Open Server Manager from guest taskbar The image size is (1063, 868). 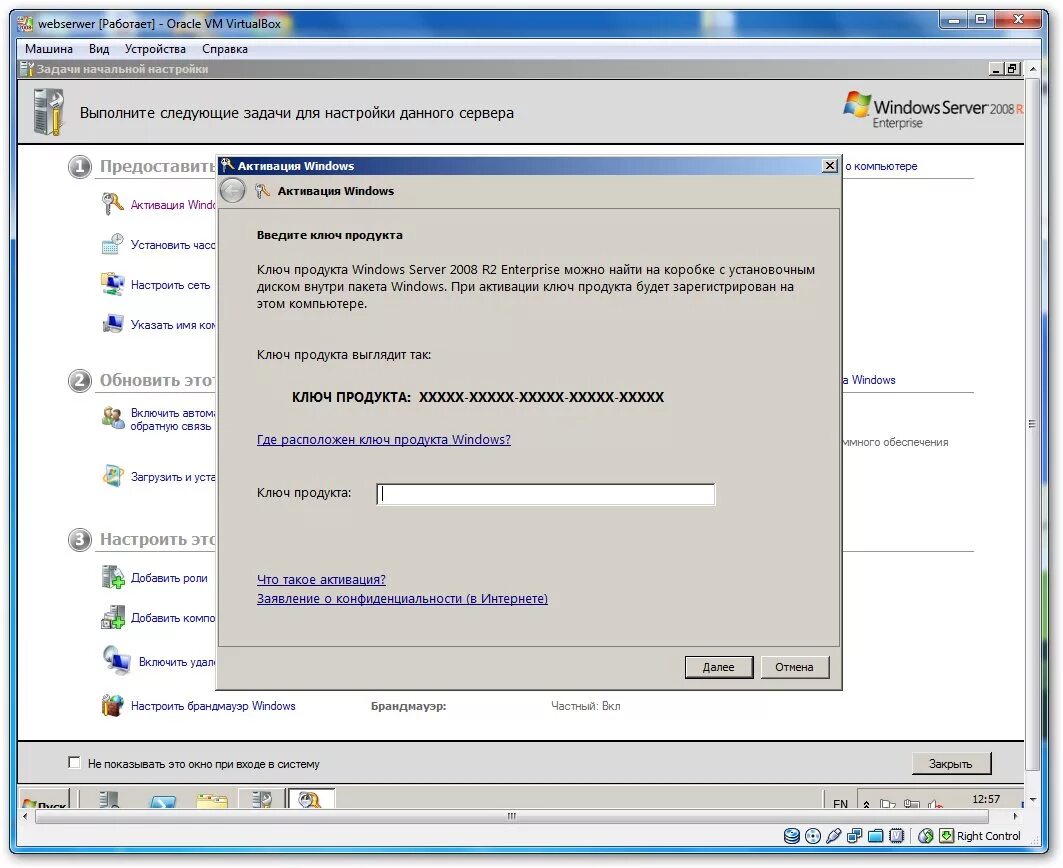(x=108, y=800)
